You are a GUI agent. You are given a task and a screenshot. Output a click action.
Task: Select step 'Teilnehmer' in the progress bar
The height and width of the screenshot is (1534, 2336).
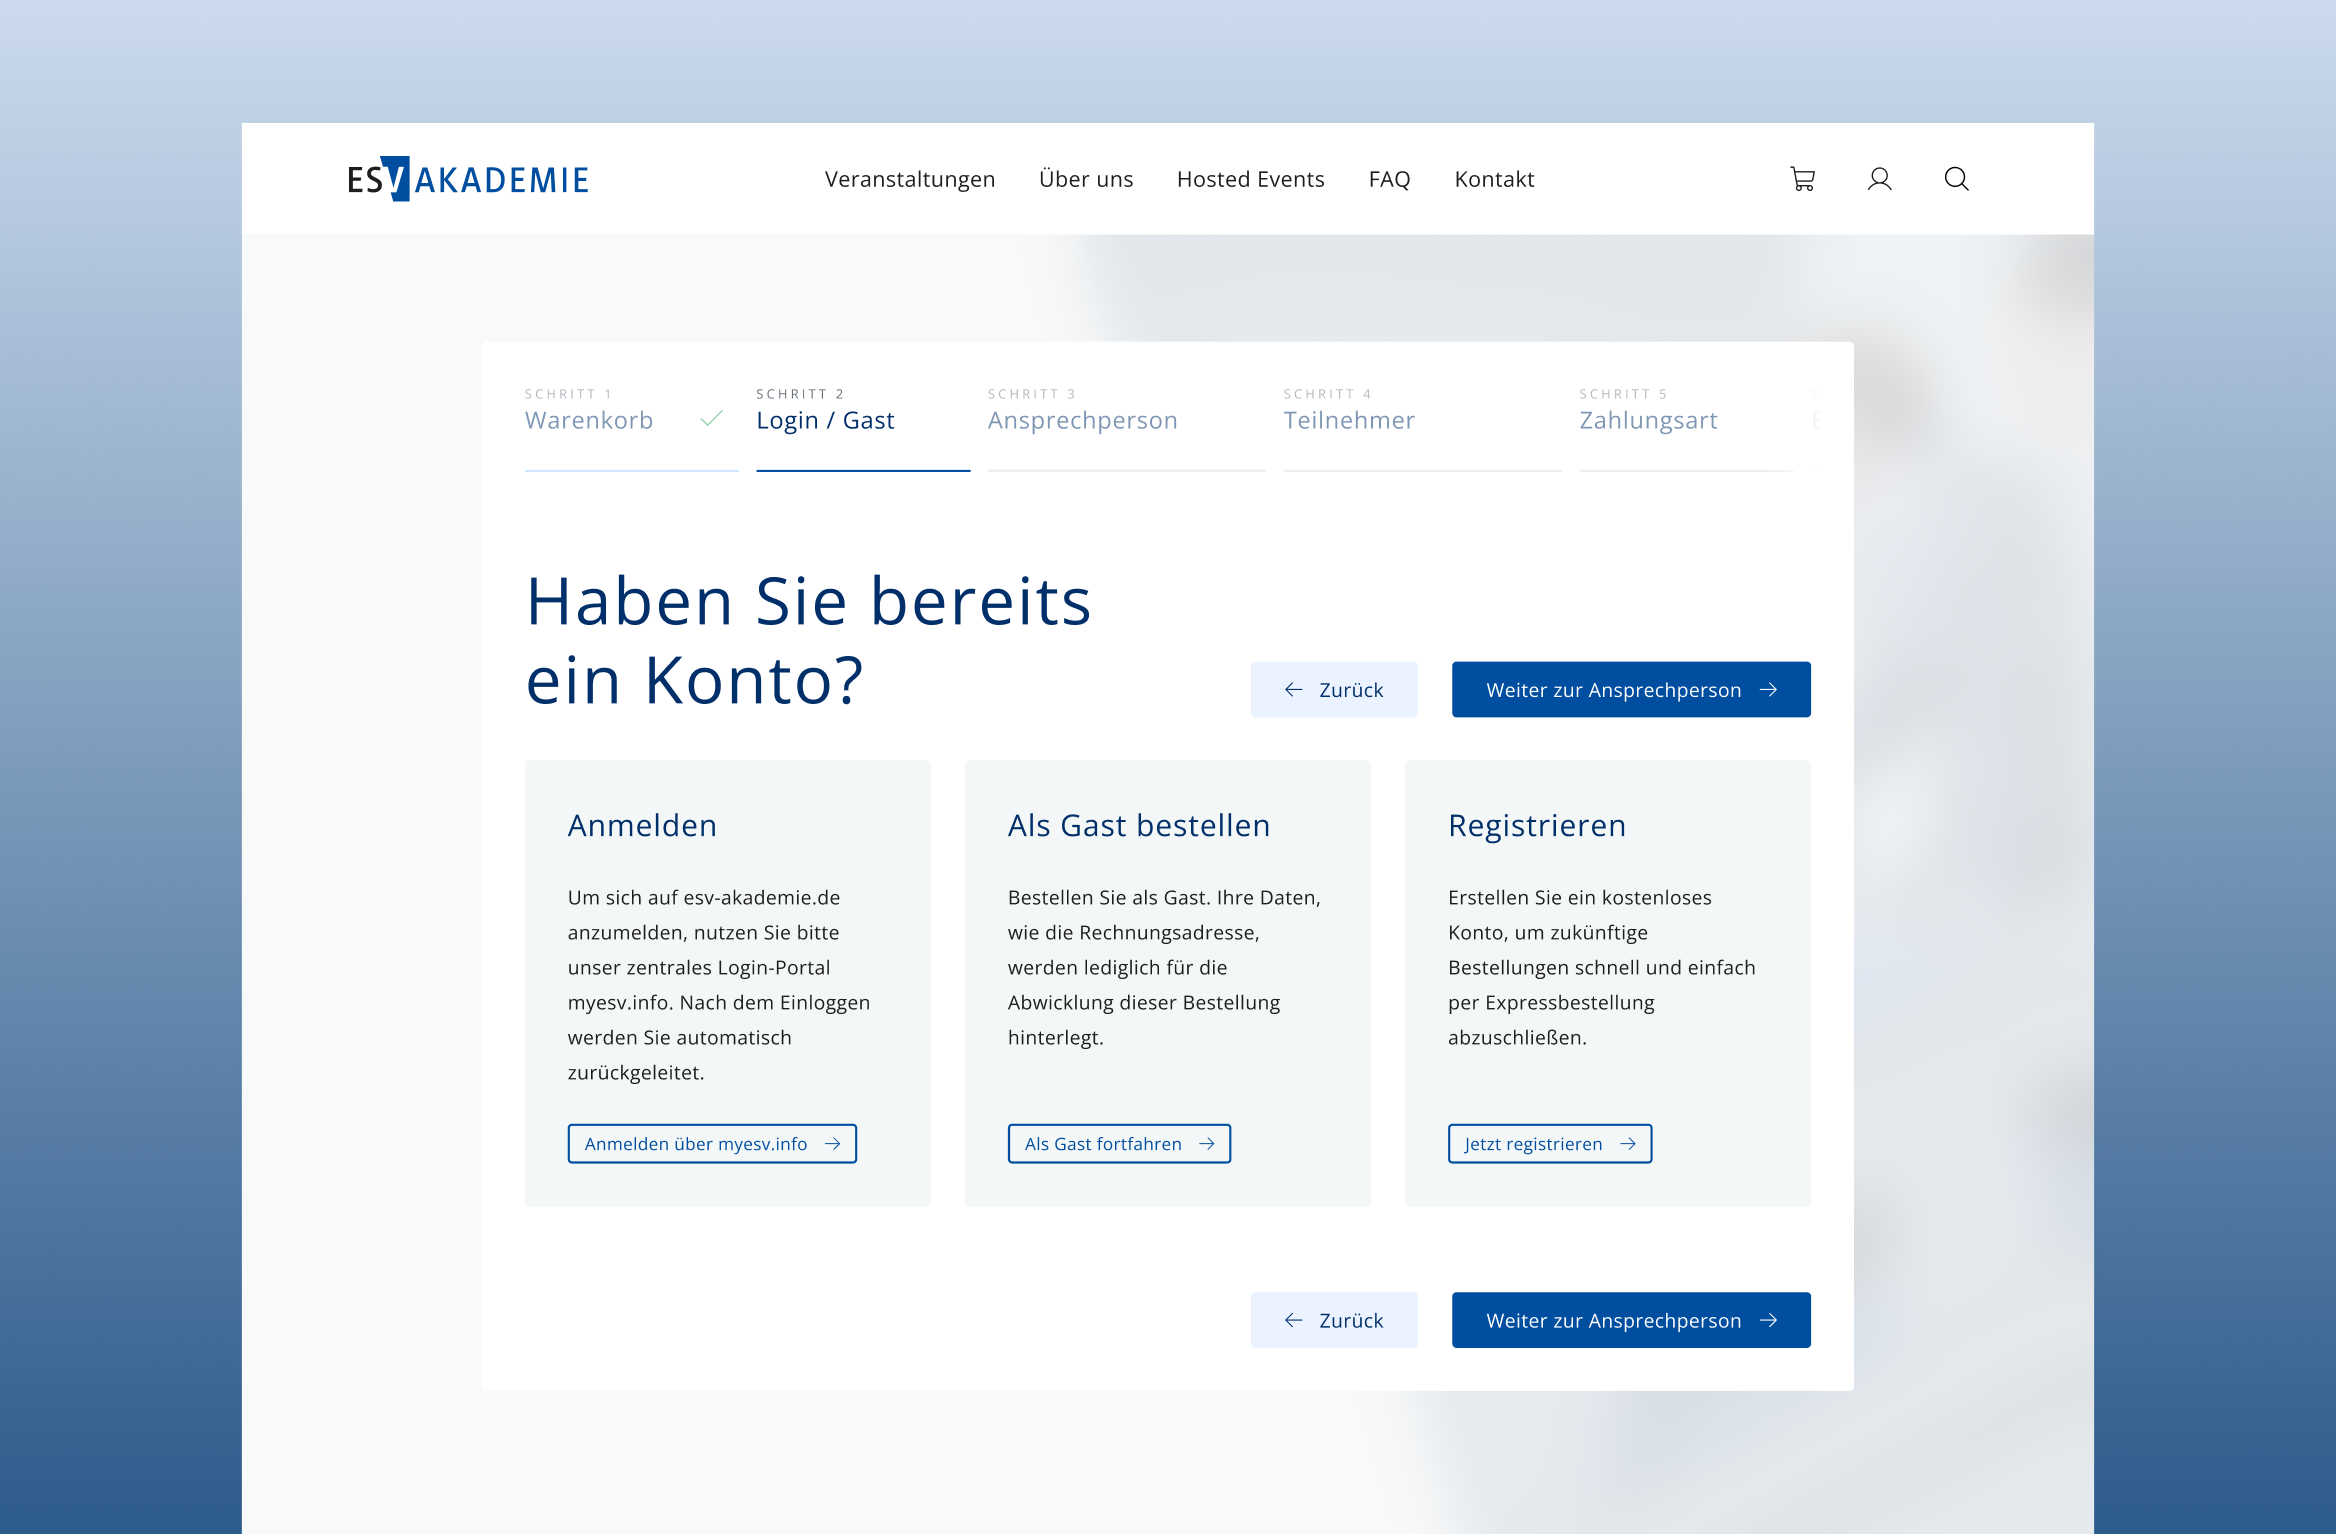pos(1351,420)
